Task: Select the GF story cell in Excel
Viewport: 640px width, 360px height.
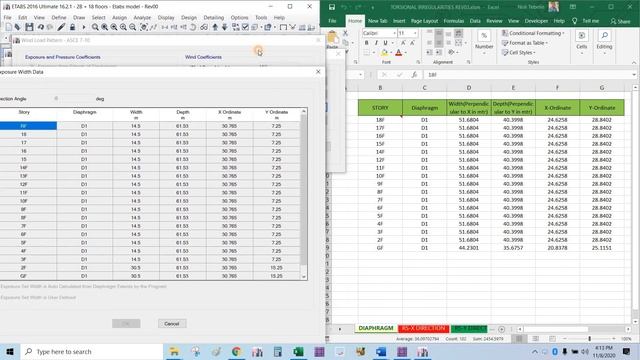Action: coord(380,248)
